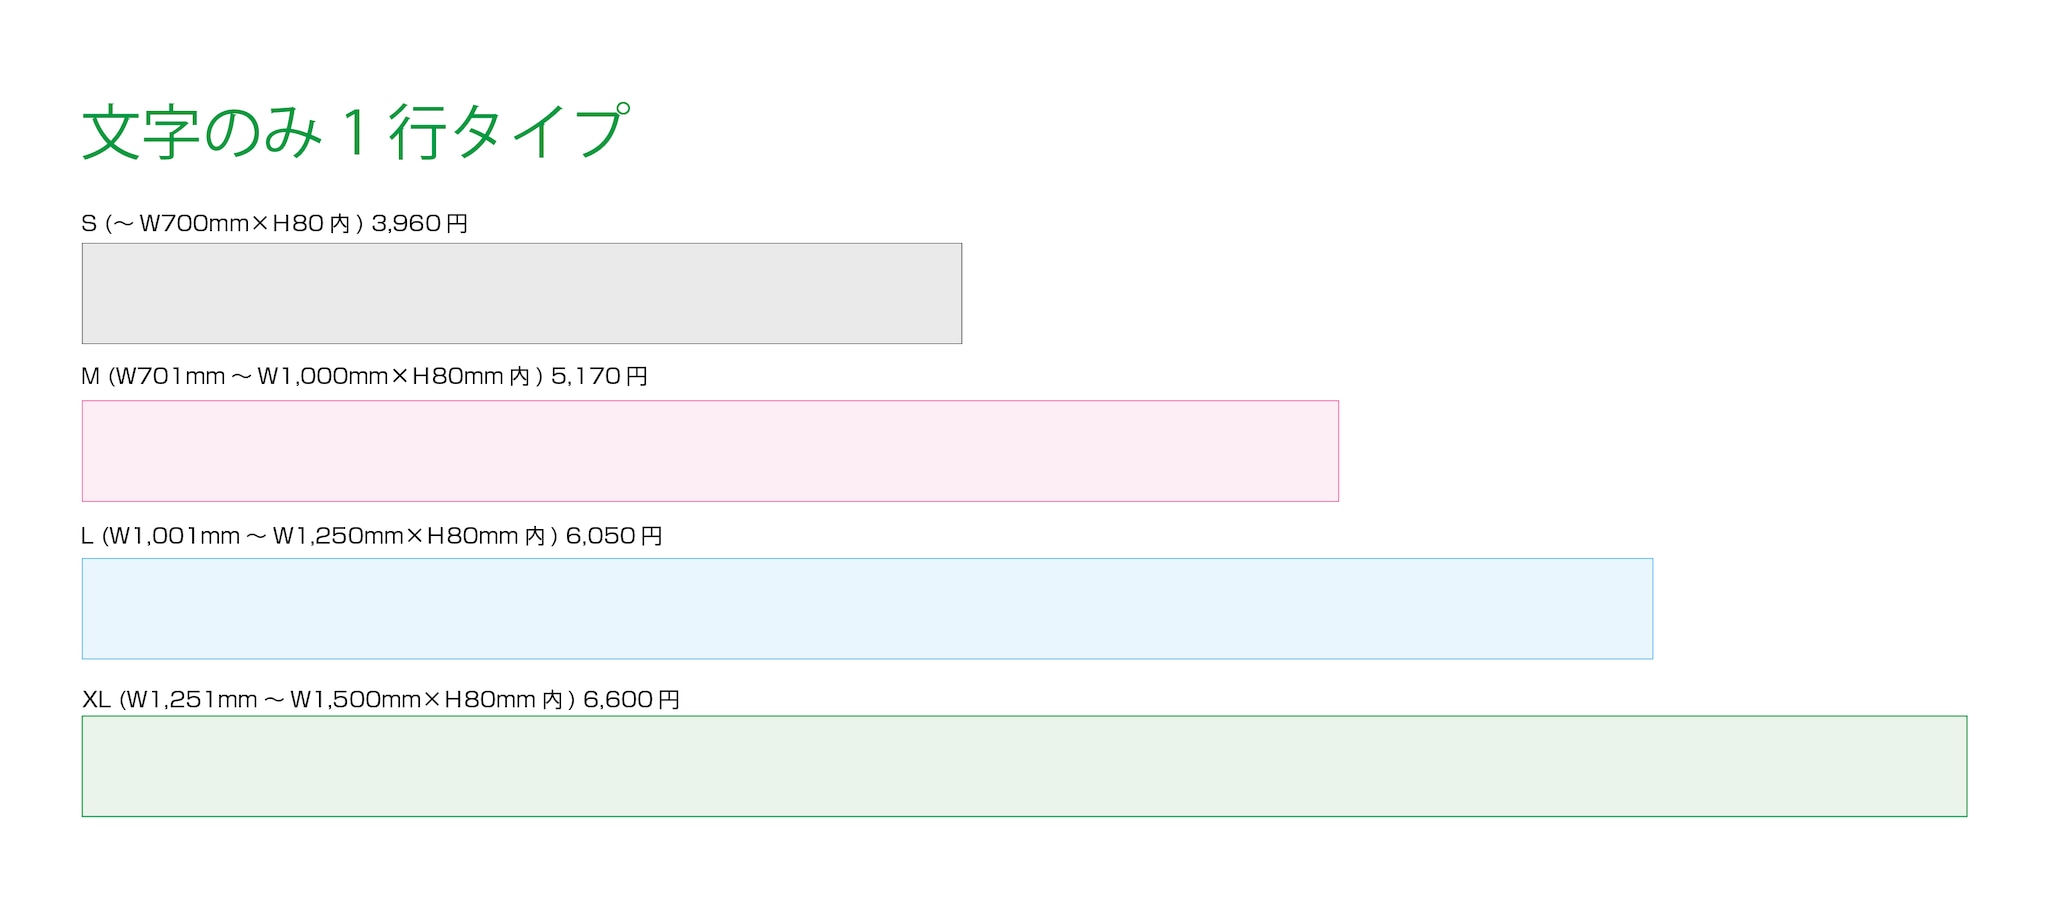Click the 6,050円 price

click(x=614, y=536)
